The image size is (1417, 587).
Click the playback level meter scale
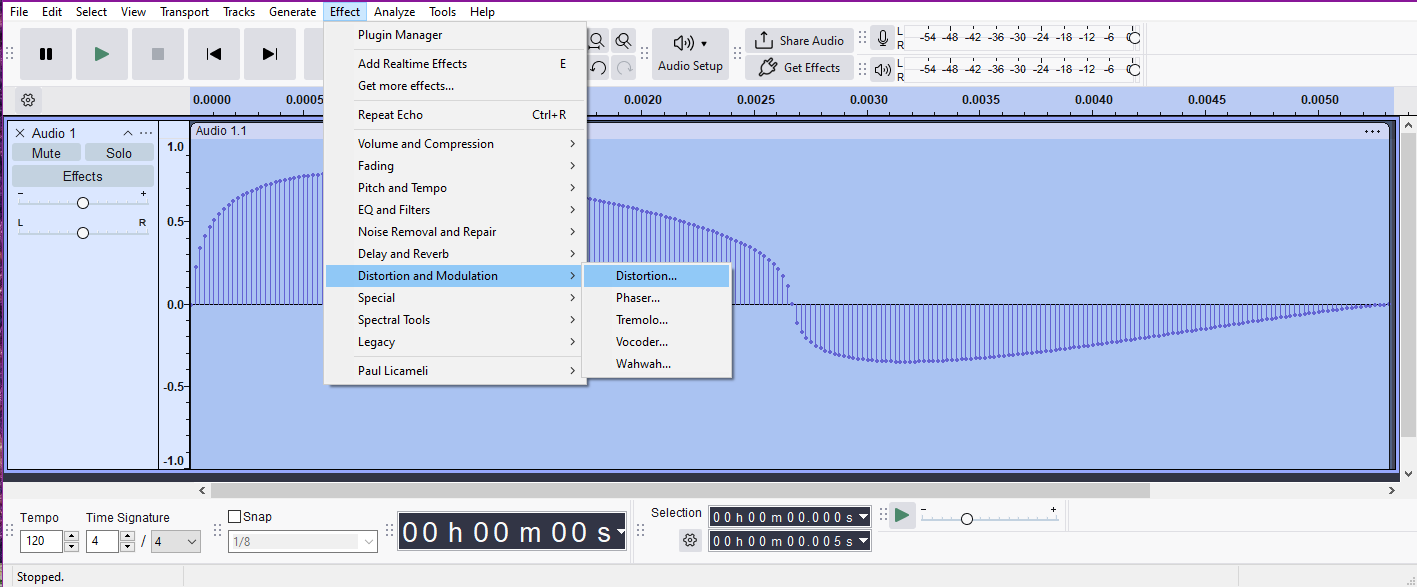tap(1024, 68)
